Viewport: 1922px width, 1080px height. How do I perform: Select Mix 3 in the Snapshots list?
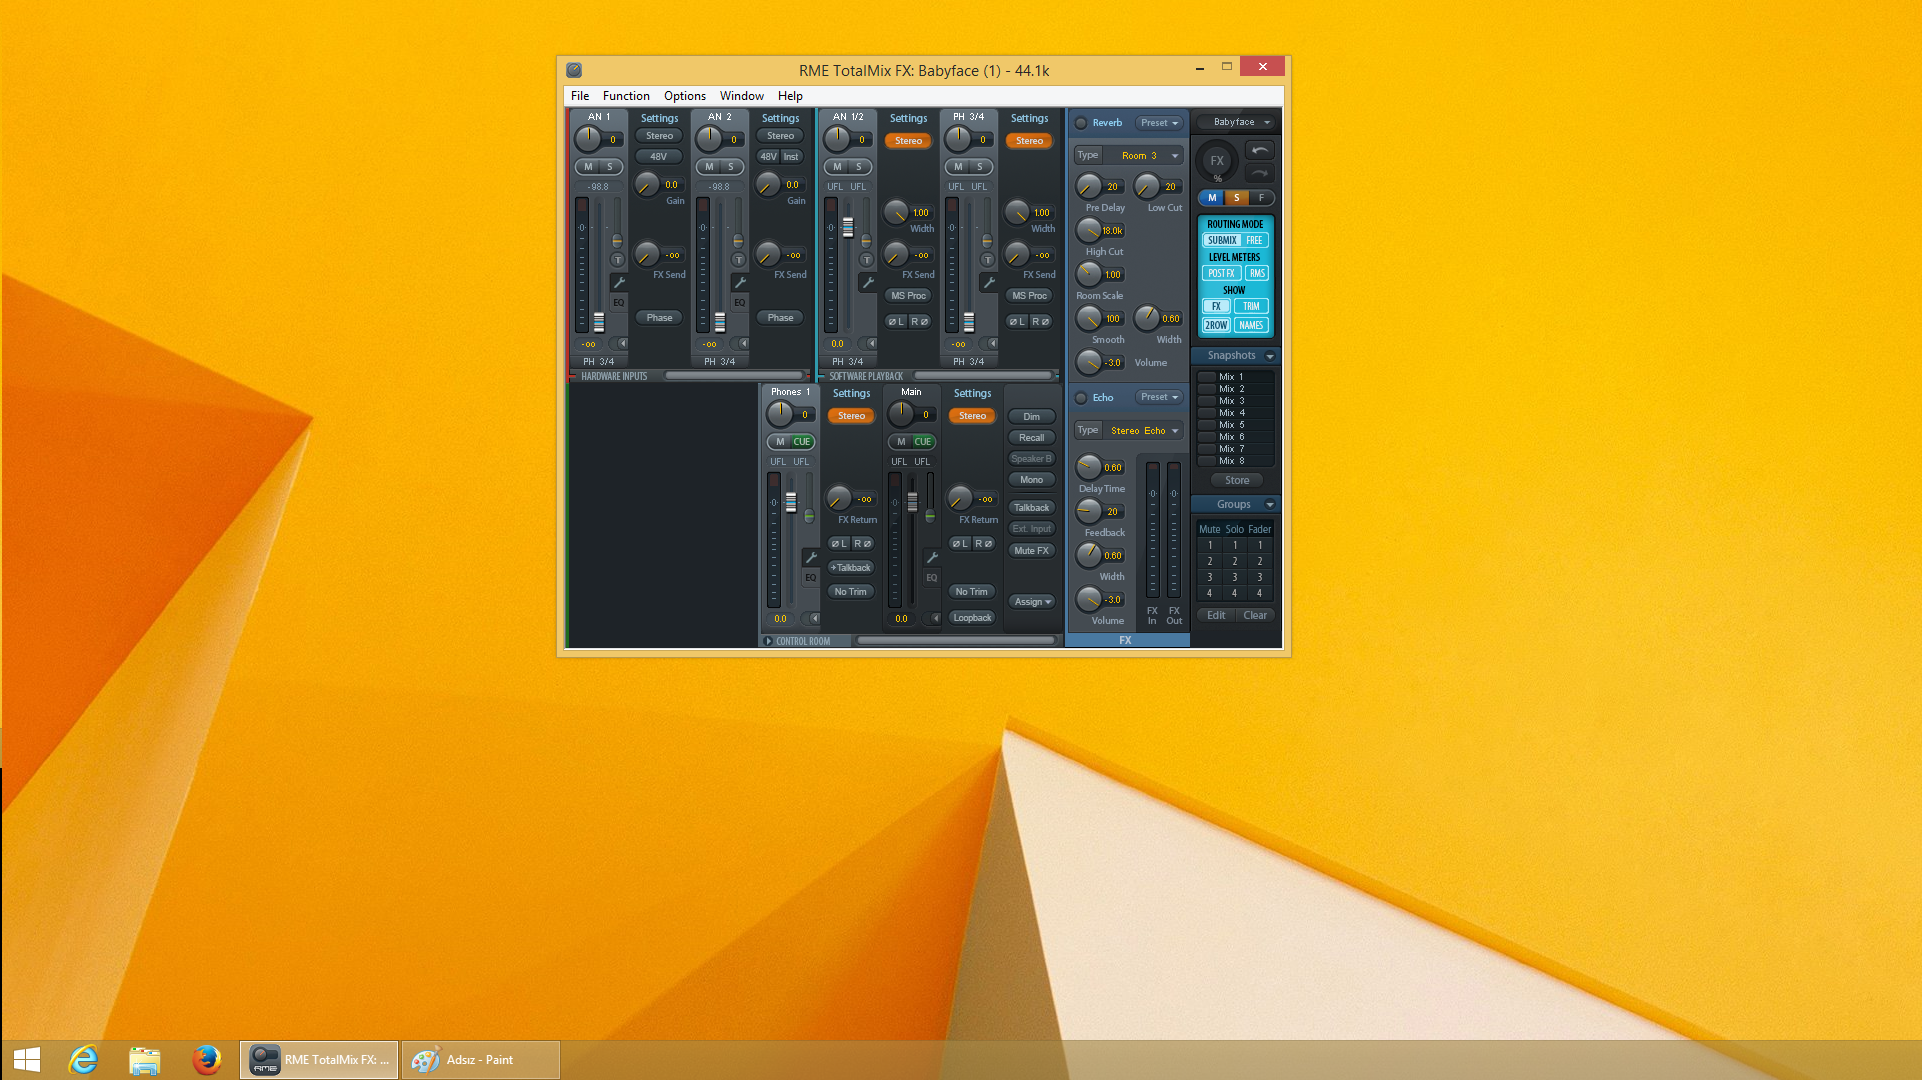tap(1231, 401)
